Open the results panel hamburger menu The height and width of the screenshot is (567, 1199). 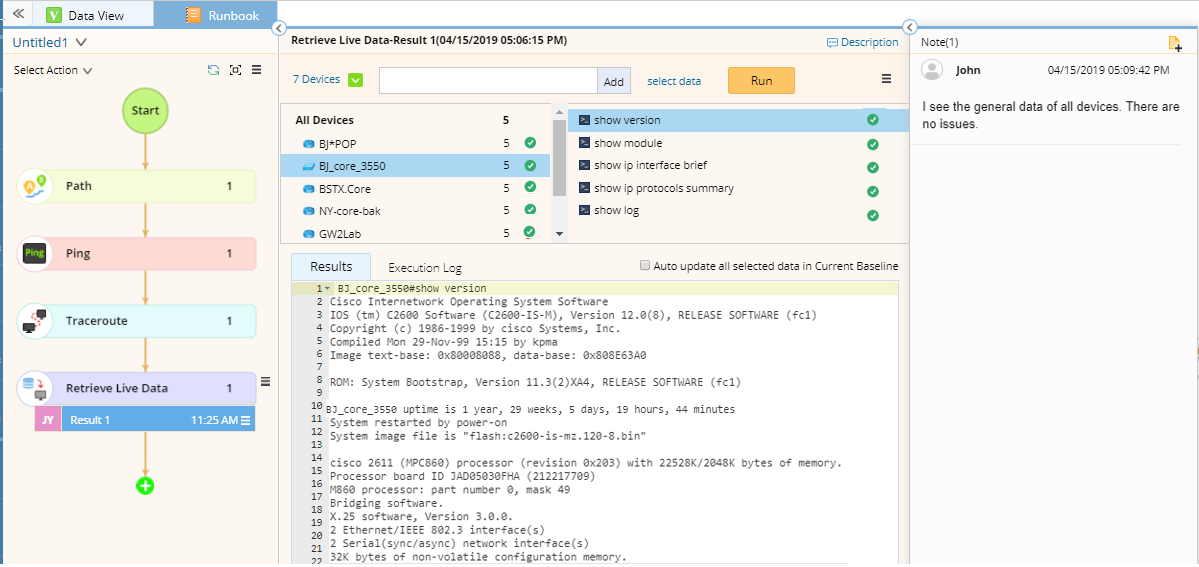pos(886,80)
